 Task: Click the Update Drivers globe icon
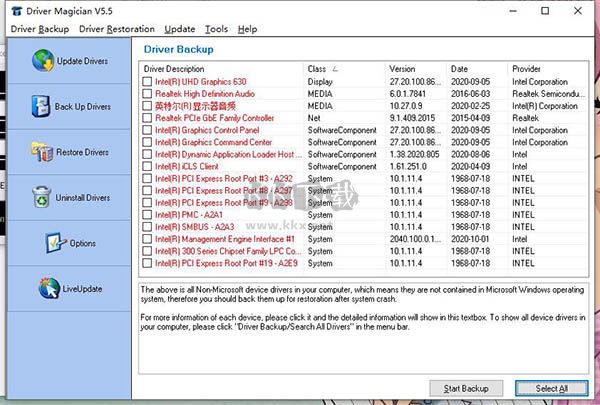coord(43,61)
